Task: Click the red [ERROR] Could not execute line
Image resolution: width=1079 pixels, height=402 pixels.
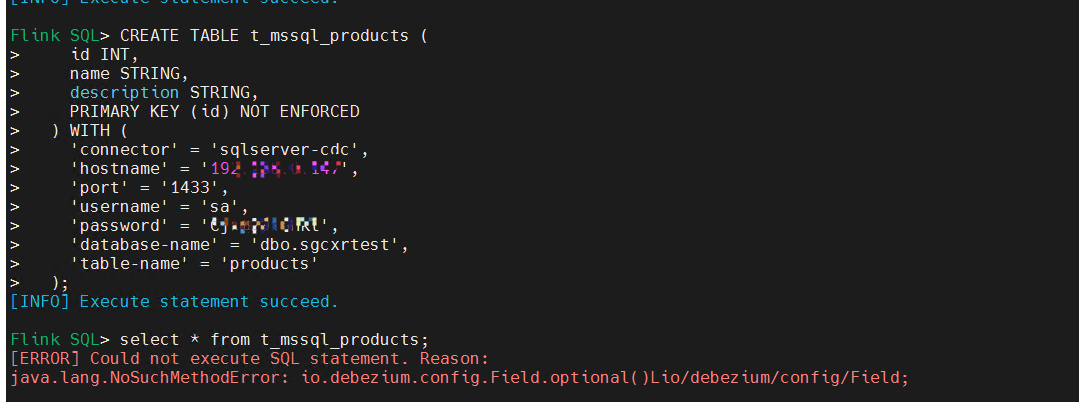Action: point(249,359)
